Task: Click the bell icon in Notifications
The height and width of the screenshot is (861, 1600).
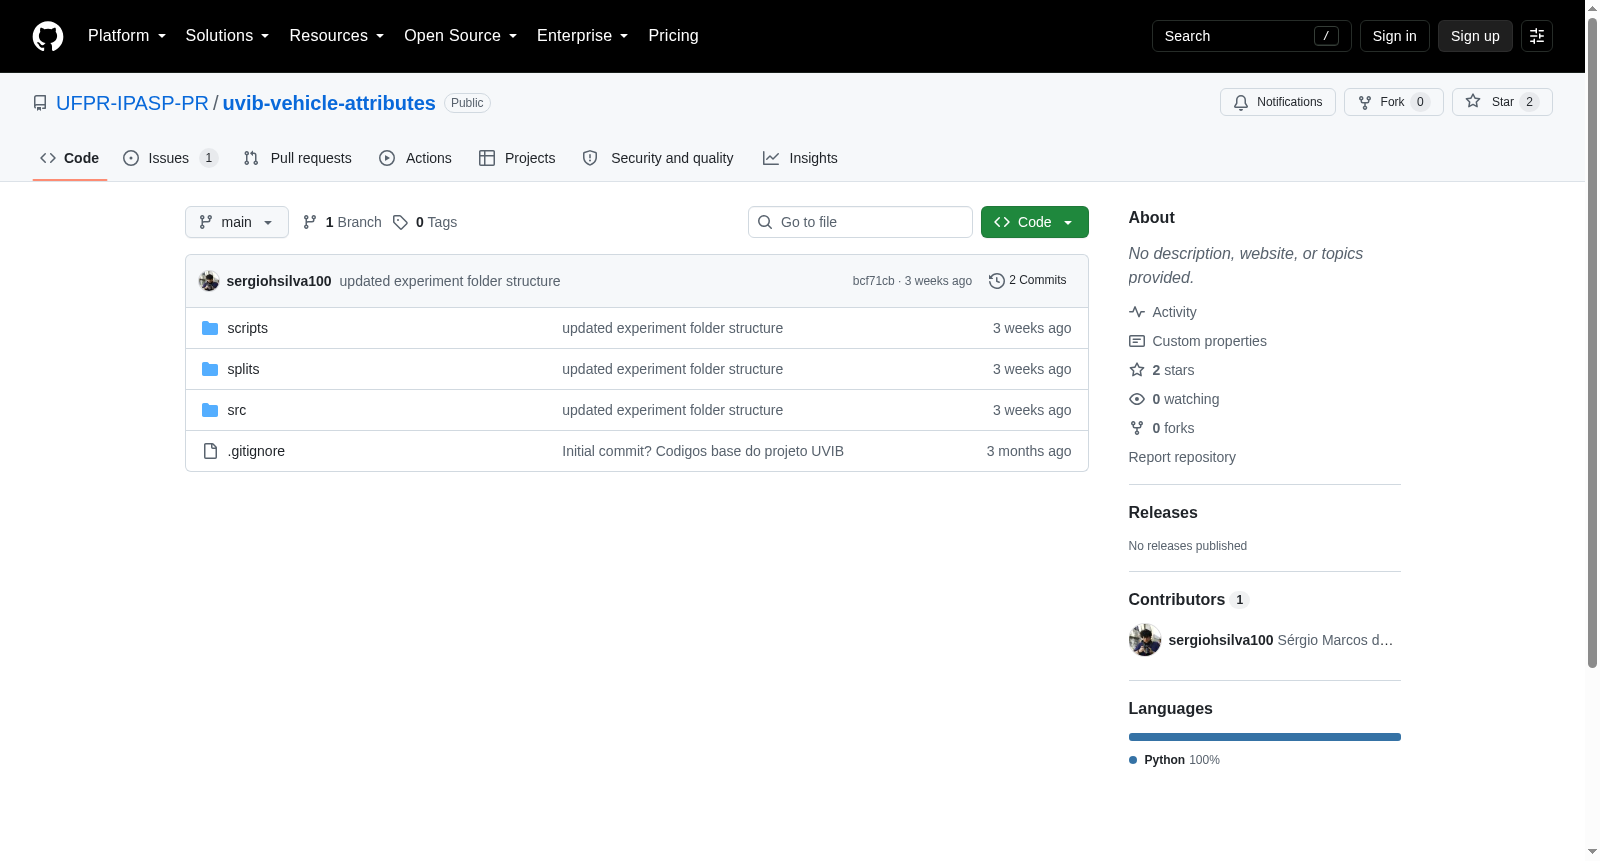Action: pos(1241,102)
